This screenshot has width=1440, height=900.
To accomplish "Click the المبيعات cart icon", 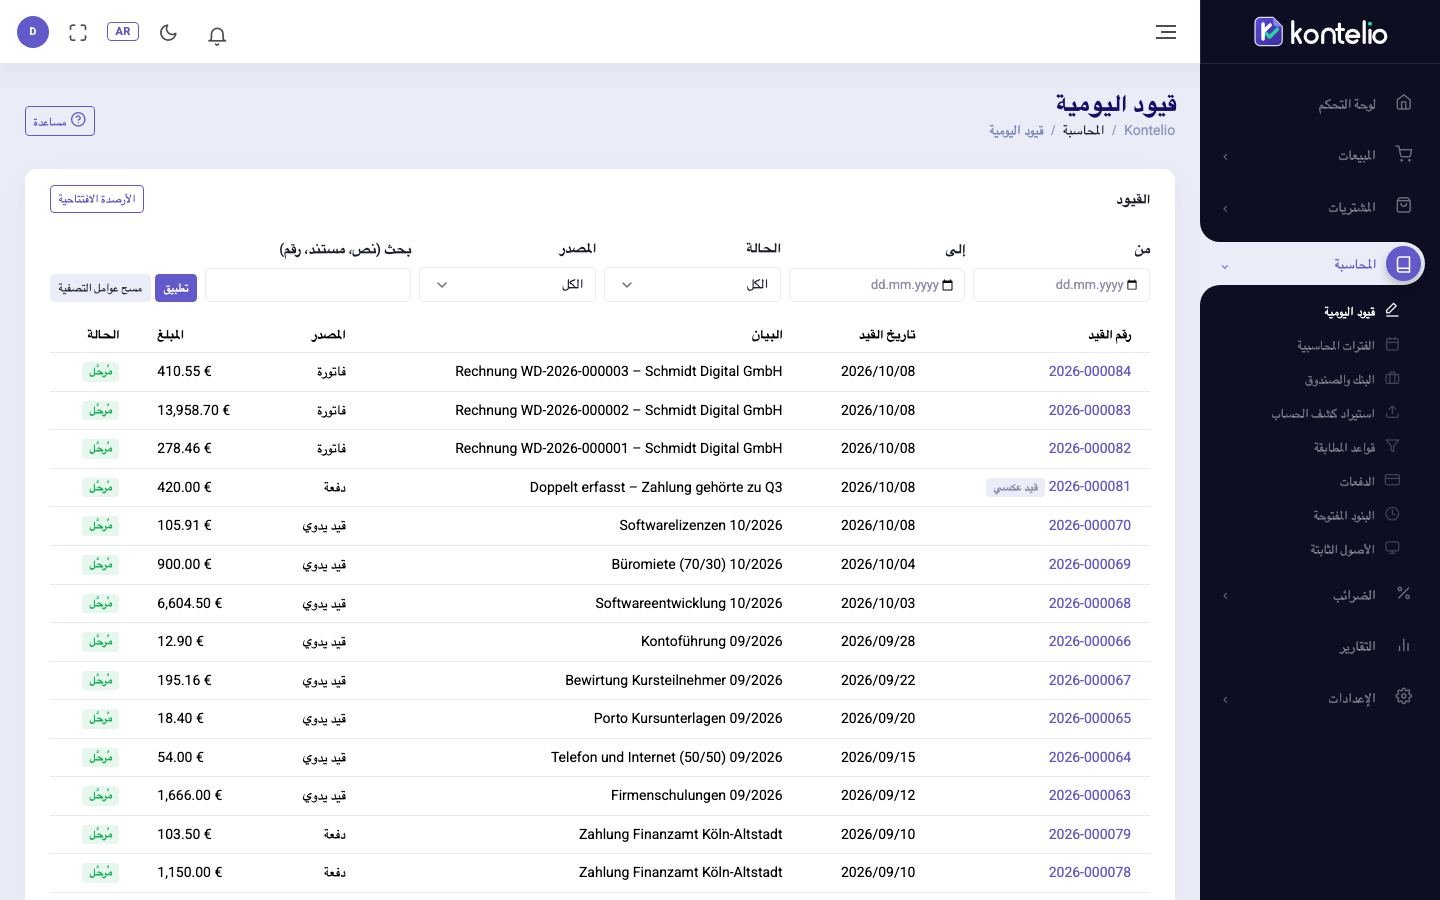I will click(1403, 154).
